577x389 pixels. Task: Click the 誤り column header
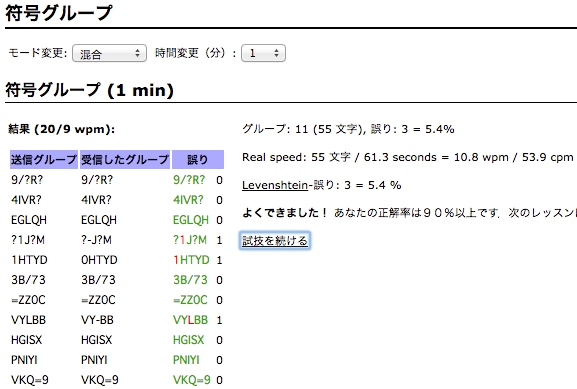198,159
